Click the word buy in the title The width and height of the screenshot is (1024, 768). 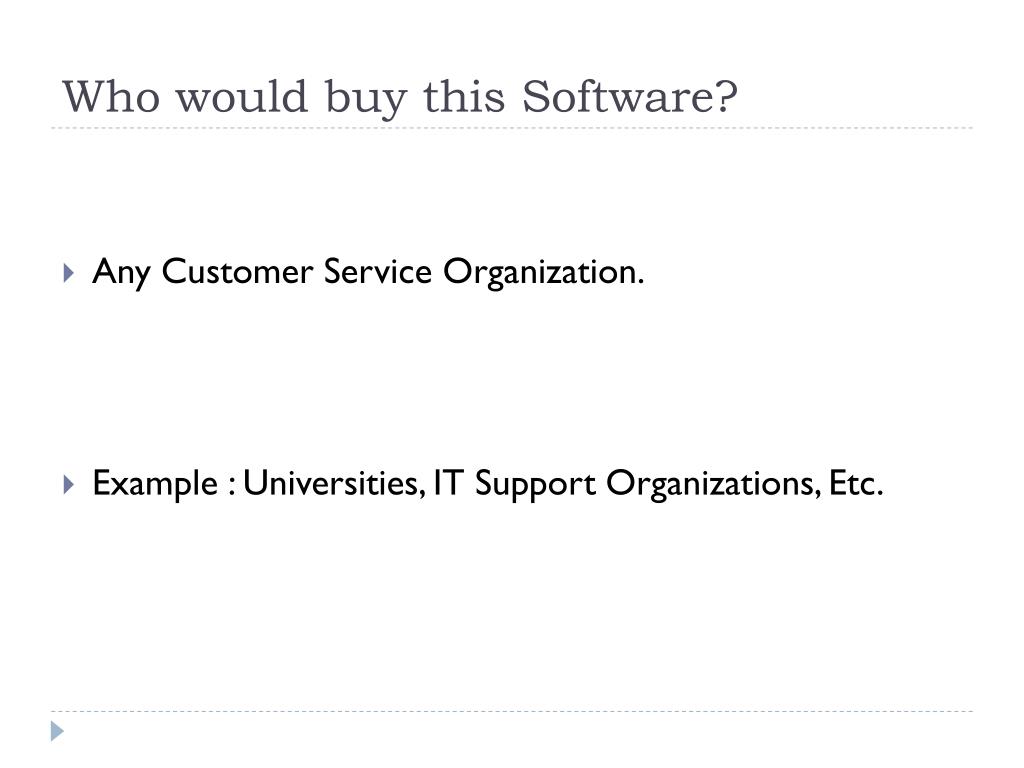[x=366, y=99]
